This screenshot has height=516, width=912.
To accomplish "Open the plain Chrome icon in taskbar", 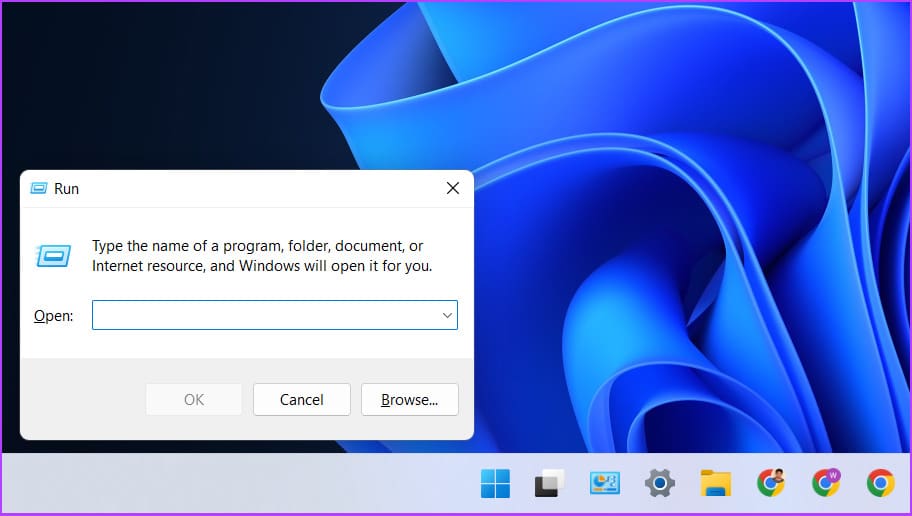I will (x=881, y=483).
